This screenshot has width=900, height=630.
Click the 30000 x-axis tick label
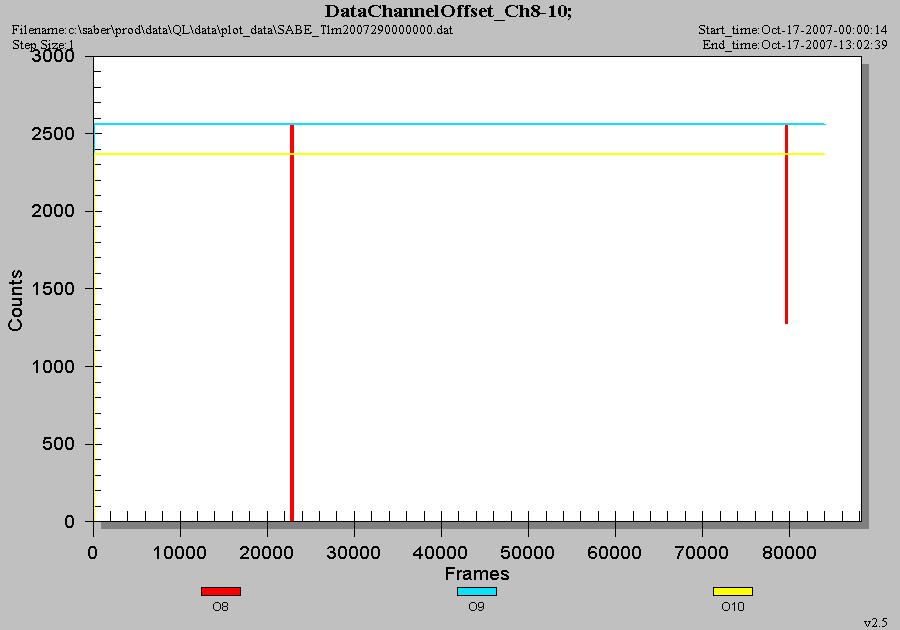[x=354, y=553]
